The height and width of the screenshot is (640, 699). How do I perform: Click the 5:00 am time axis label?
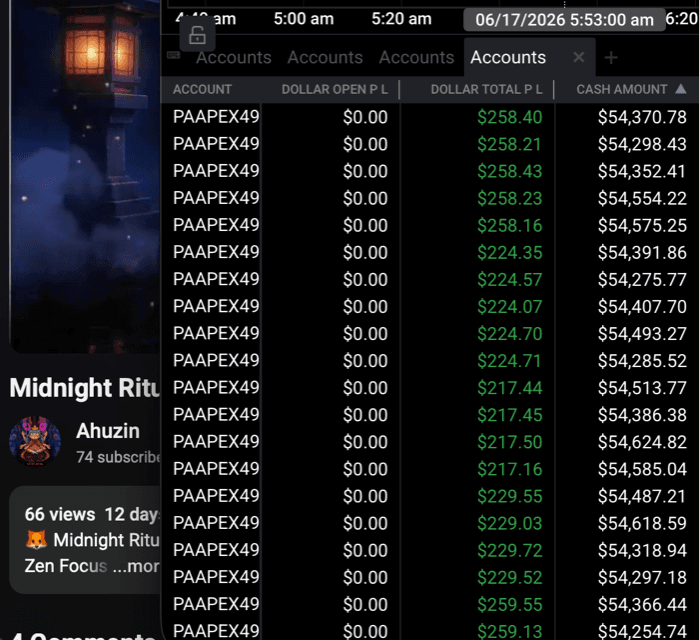(x=304, y=19)
